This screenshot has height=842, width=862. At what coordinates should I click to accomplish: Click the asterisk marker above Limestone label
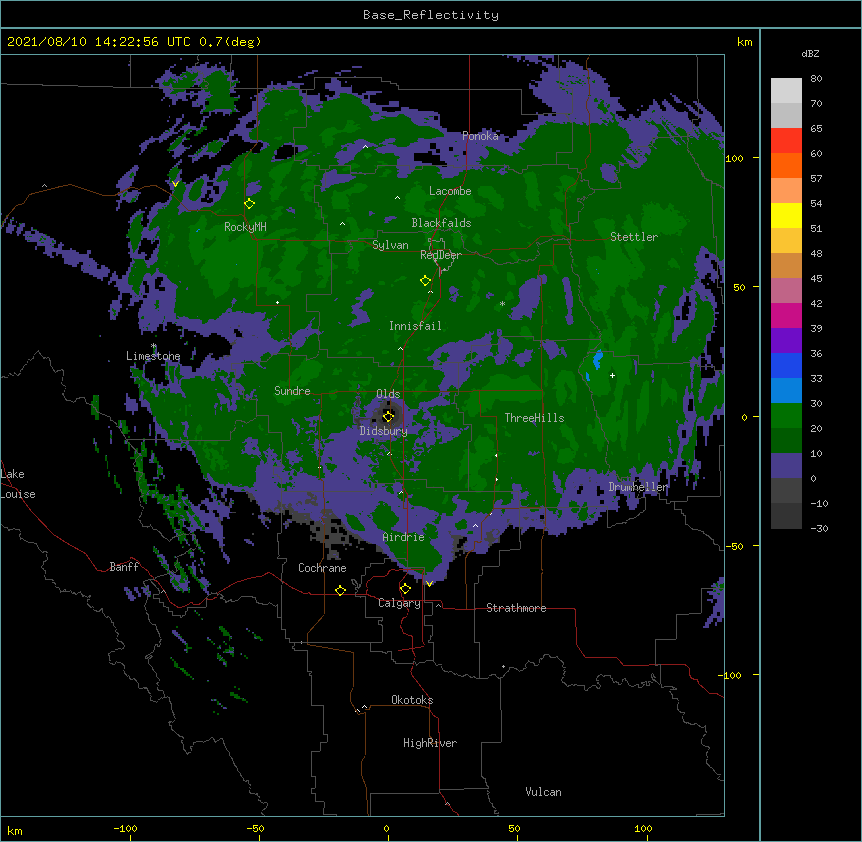click(x=153, y=346)
